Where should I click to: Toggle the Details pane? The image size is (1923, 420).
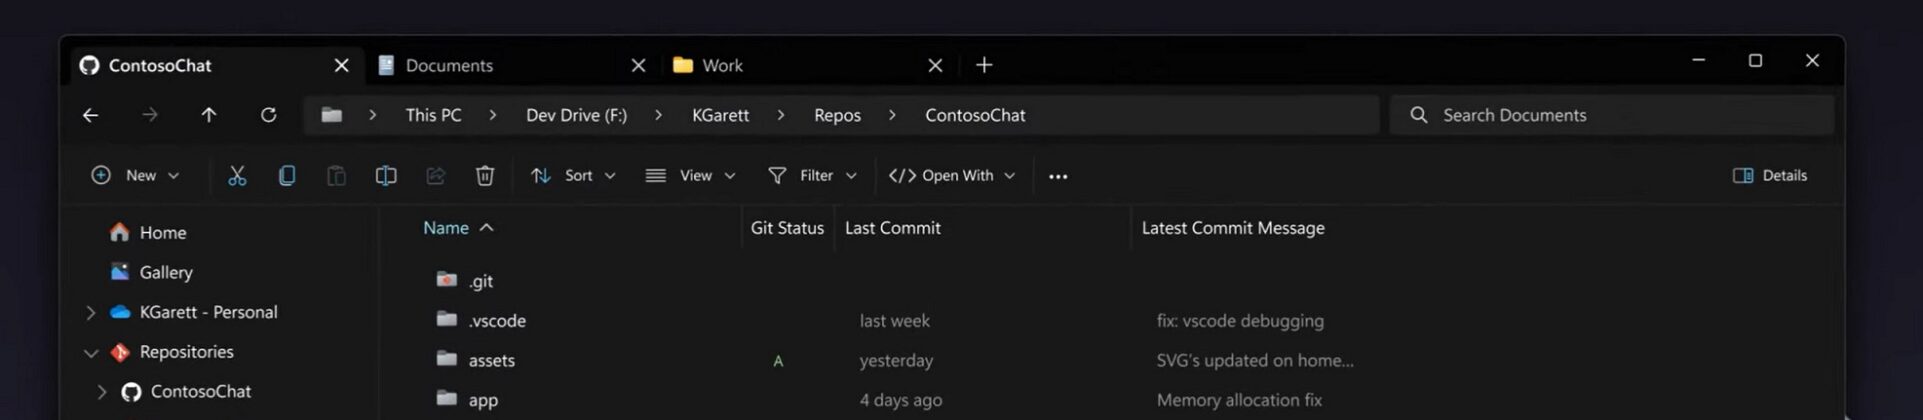[1770, 175]
